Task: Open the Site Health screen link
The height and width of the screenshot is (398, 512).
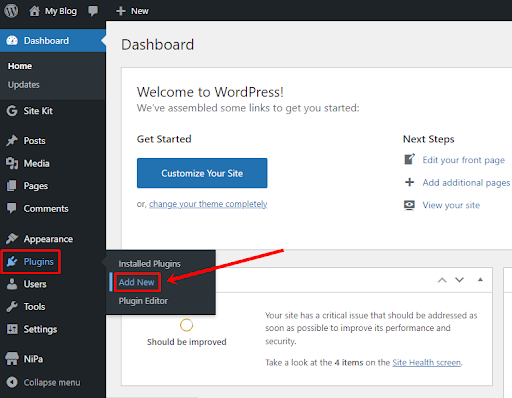Action: pyautogui.click(x=427, y=362)
